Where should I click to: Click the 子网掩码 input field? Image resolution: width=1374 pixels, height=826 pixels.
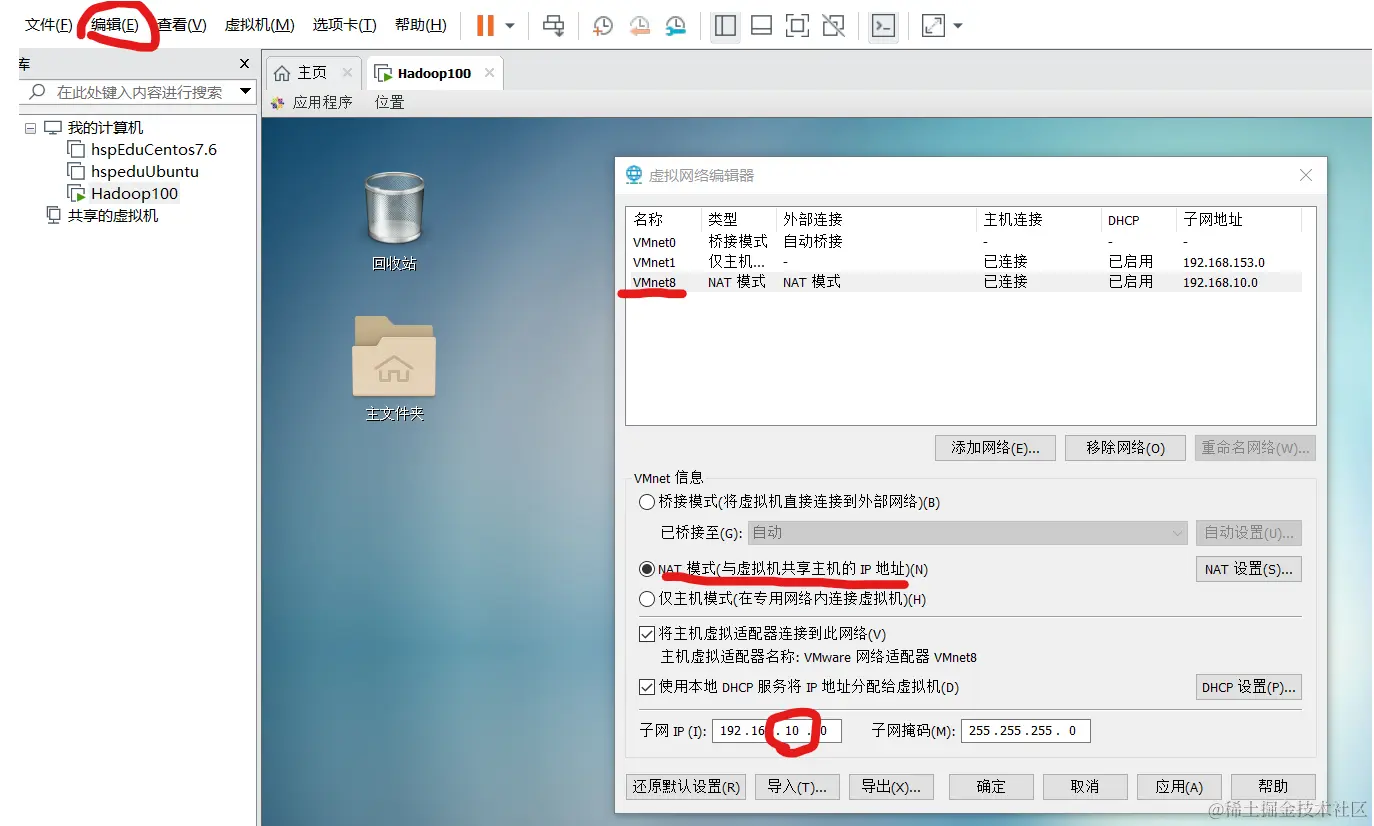click(1025, 731)
